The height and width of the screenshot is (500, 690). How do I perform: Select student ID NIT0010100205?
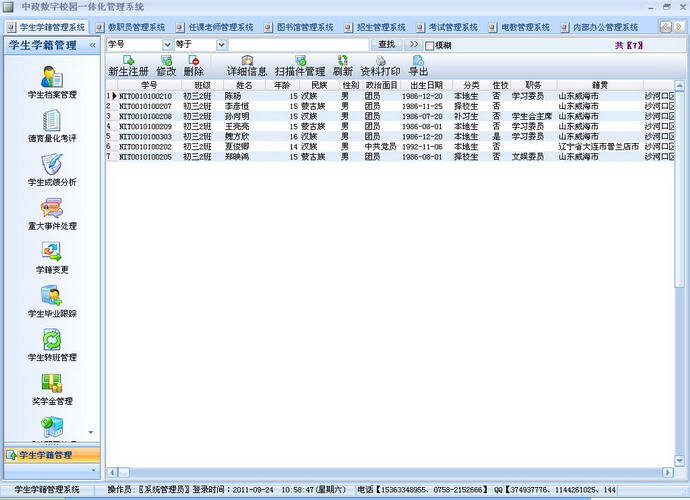pyautogui.click(x=146, y=157)
